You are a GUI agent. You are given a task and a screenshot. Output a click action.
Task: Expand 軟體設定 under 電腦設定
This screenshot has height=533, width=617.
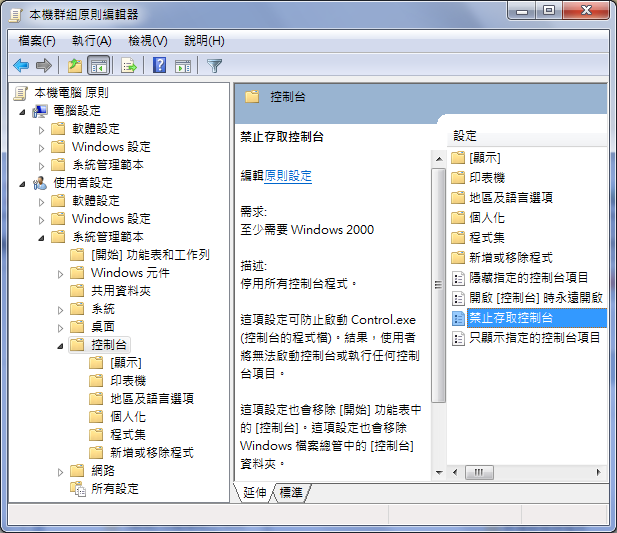(41, 130)
